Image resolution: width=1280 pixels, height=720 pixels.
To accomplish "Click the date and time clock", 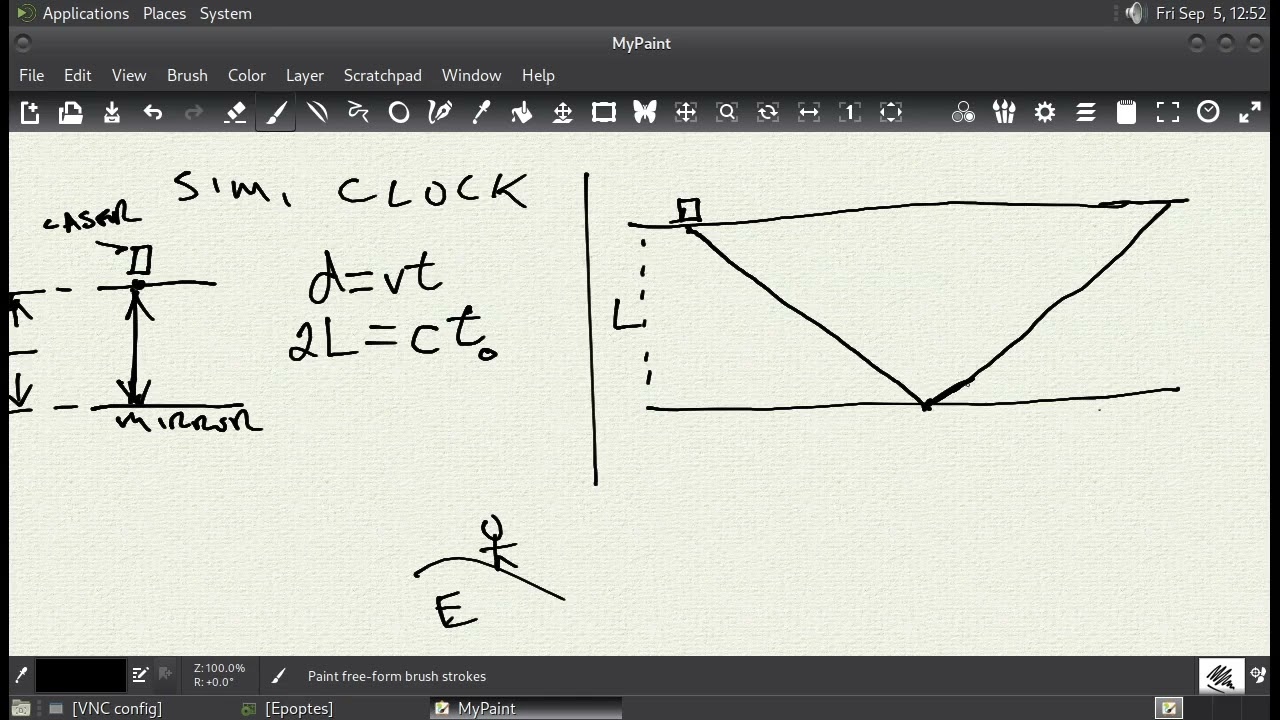I will 1211,13.
